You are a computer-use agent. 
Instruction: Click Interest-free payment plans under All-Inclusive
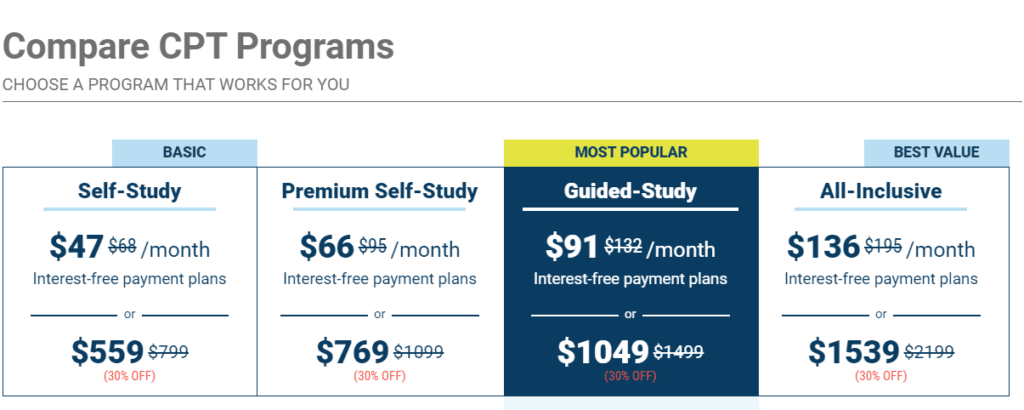(x=881, y=279)
